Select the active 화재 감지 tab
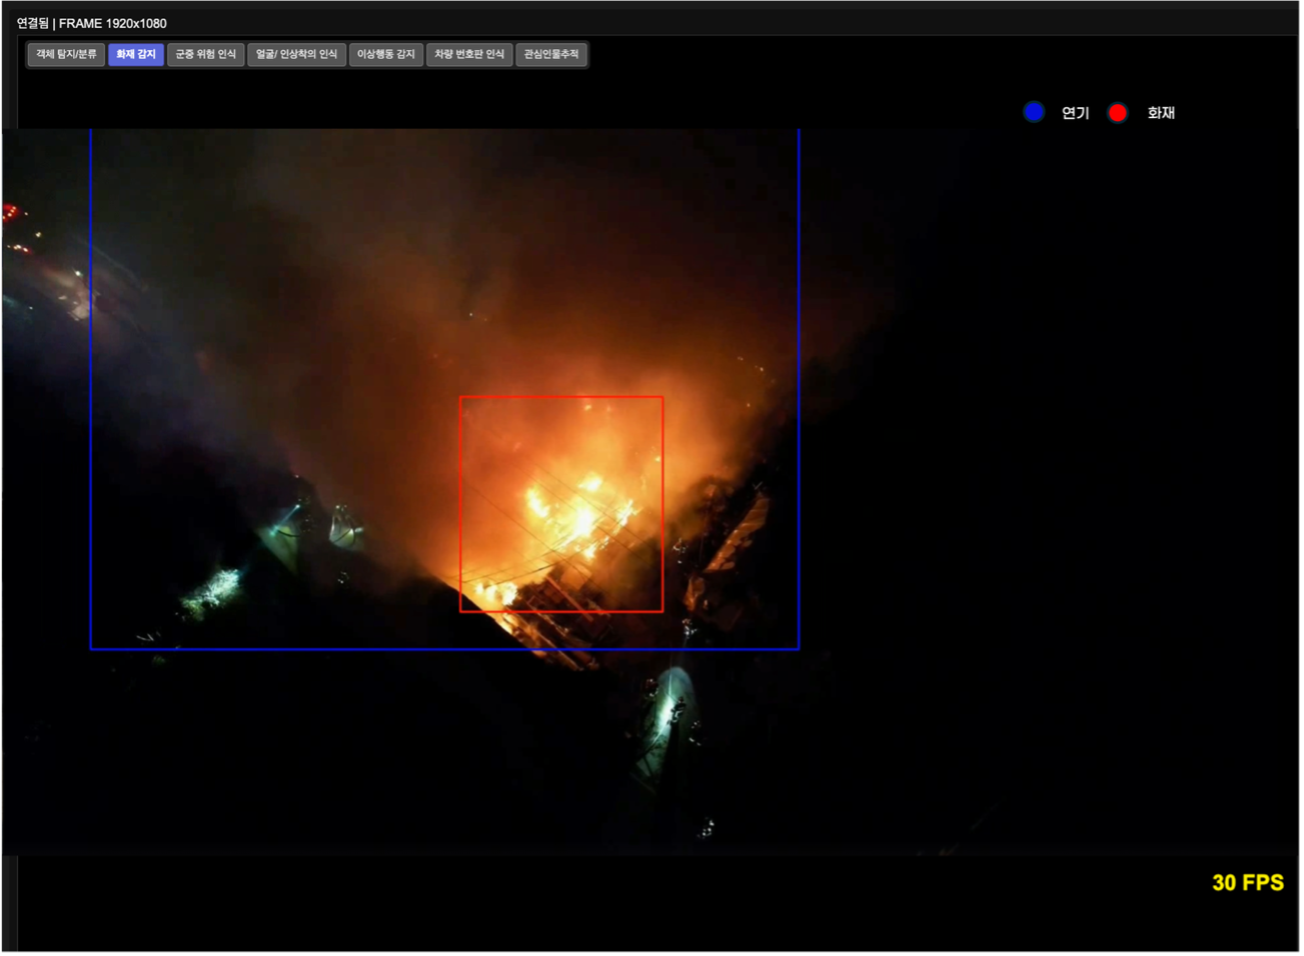 [136, 54]
